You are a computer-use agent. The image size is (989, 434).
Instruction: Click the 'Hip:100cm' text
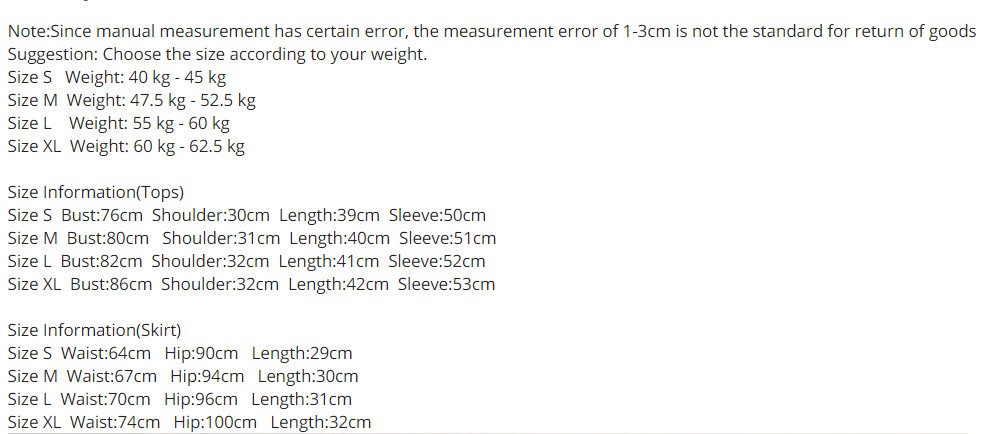click(x=215, y=422)
